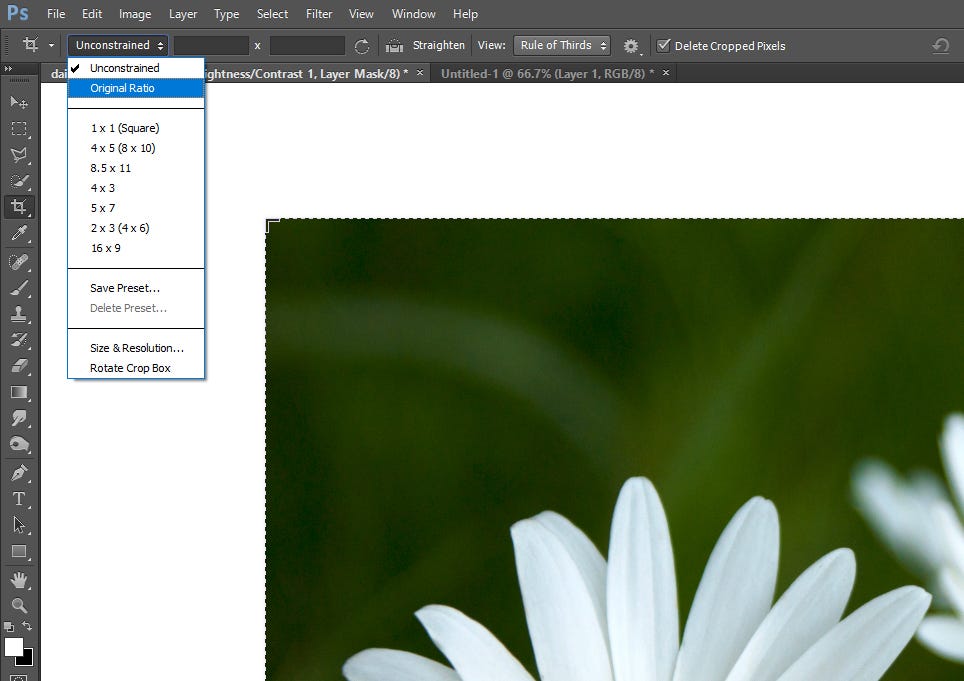Open crop options gear settings
The height and width of the screenshot is (681, 964).
631,46
